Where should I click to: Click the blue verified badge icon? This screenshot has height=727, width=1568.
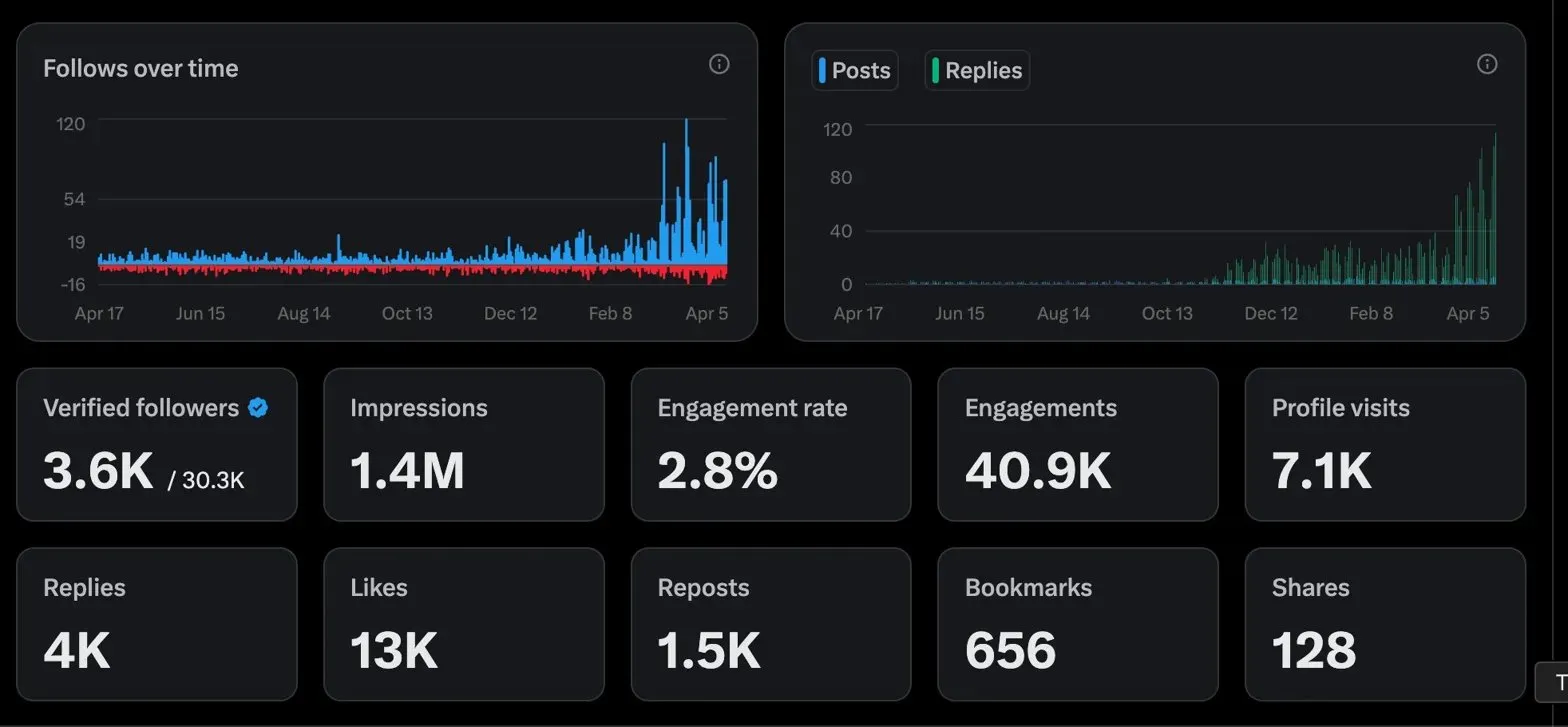258,407
